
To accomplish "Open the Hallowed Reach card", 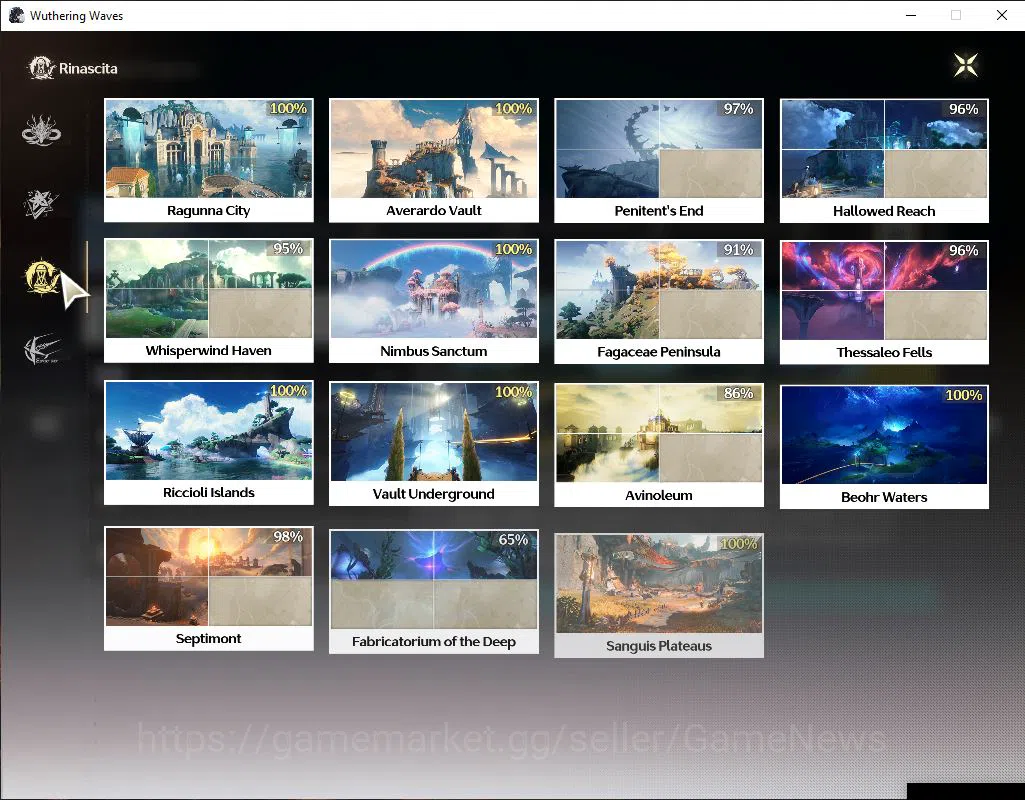I will pos(884,161).
